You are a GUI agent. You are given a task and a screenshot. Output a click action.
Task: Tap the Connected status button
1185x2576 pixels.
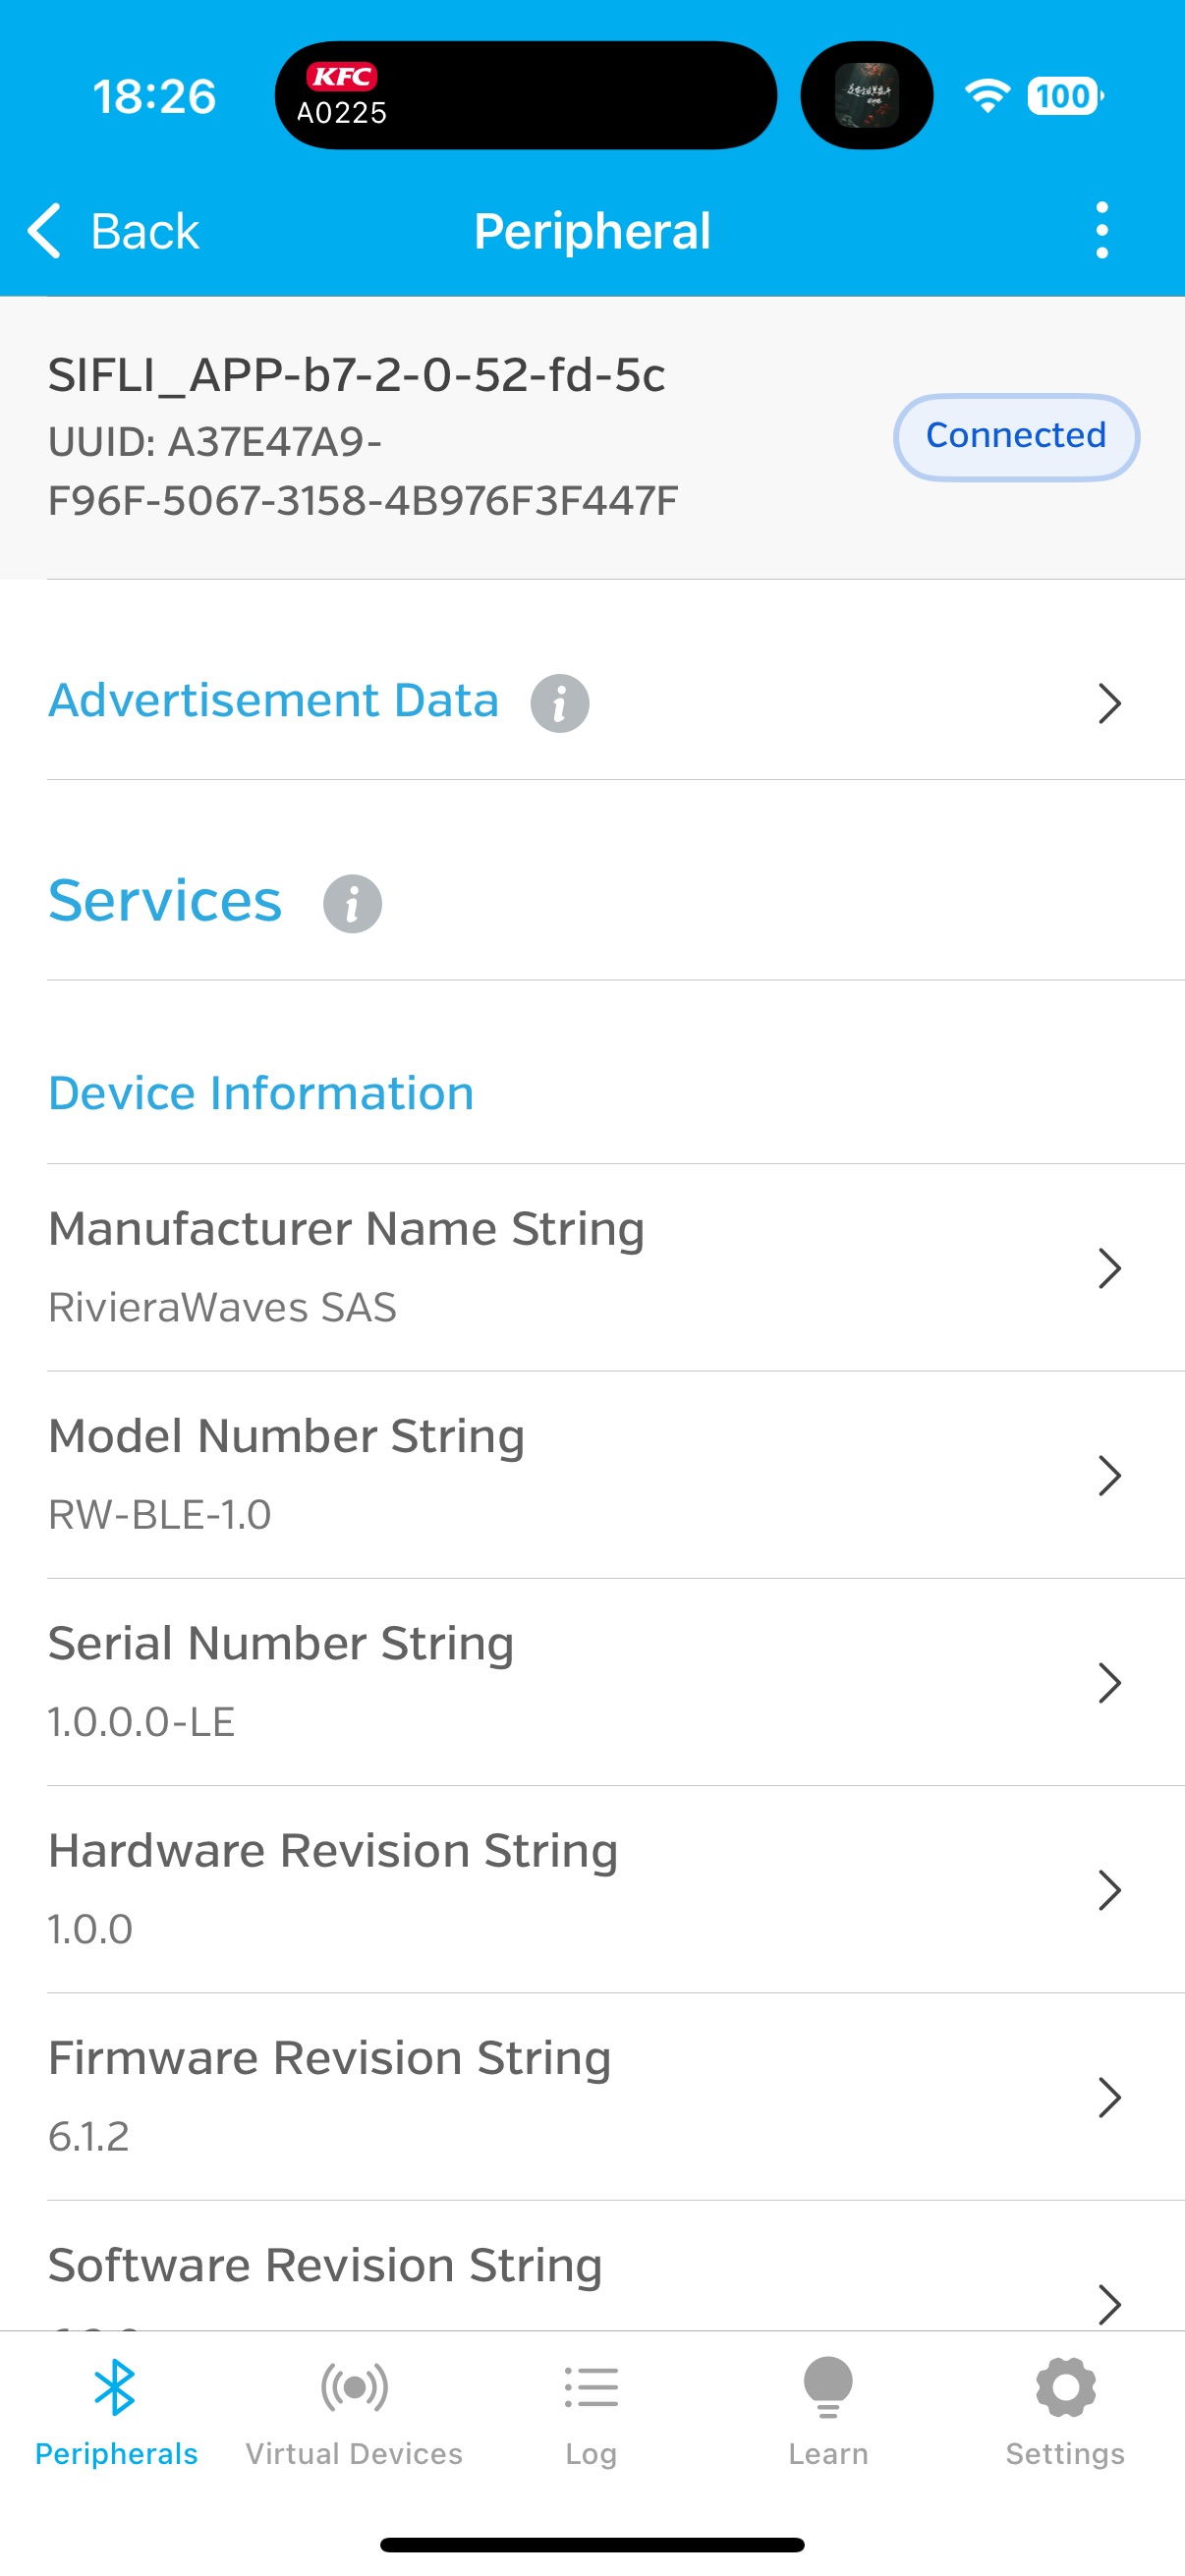pos(1015,437)
